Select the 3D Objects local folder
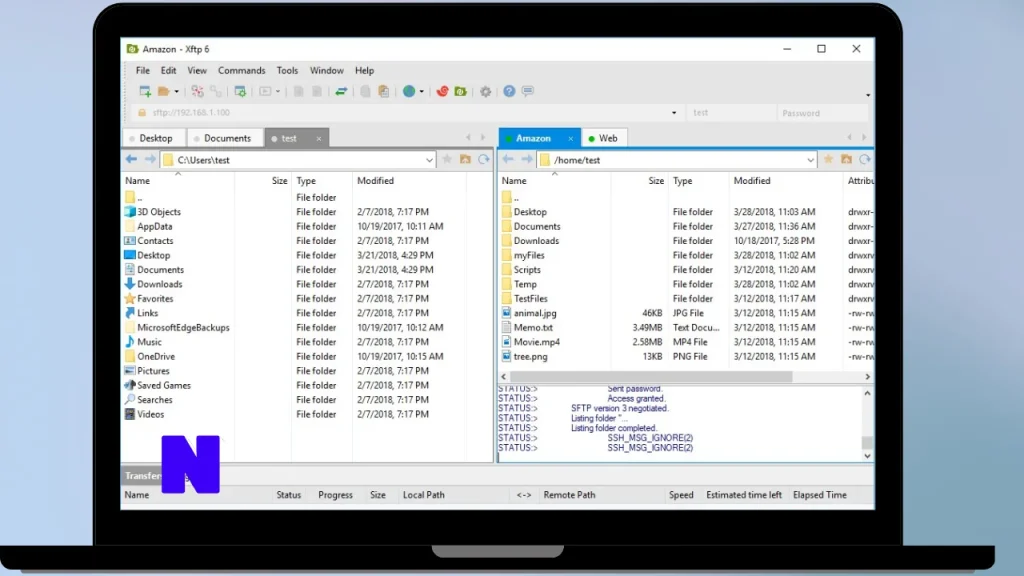Screen dimensions: 1024x576 [x=159, y=212]
